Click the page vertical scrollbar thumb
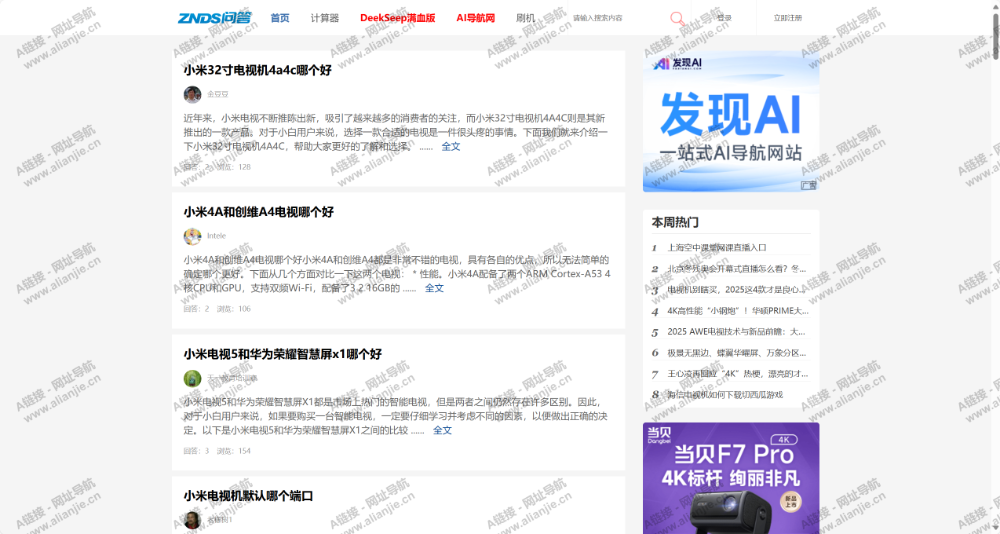 pyautogui.click(x=996, y=37)
